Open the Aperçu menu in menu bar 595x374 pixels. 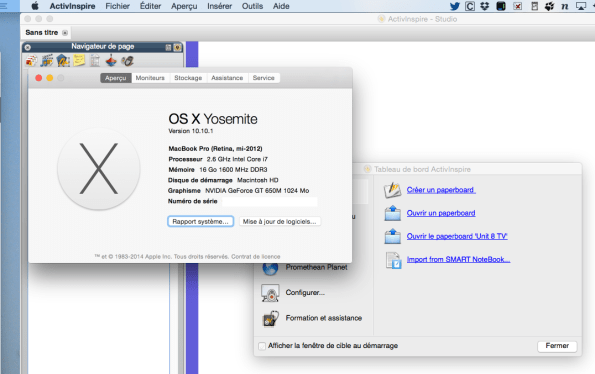(x=184, y=6)
